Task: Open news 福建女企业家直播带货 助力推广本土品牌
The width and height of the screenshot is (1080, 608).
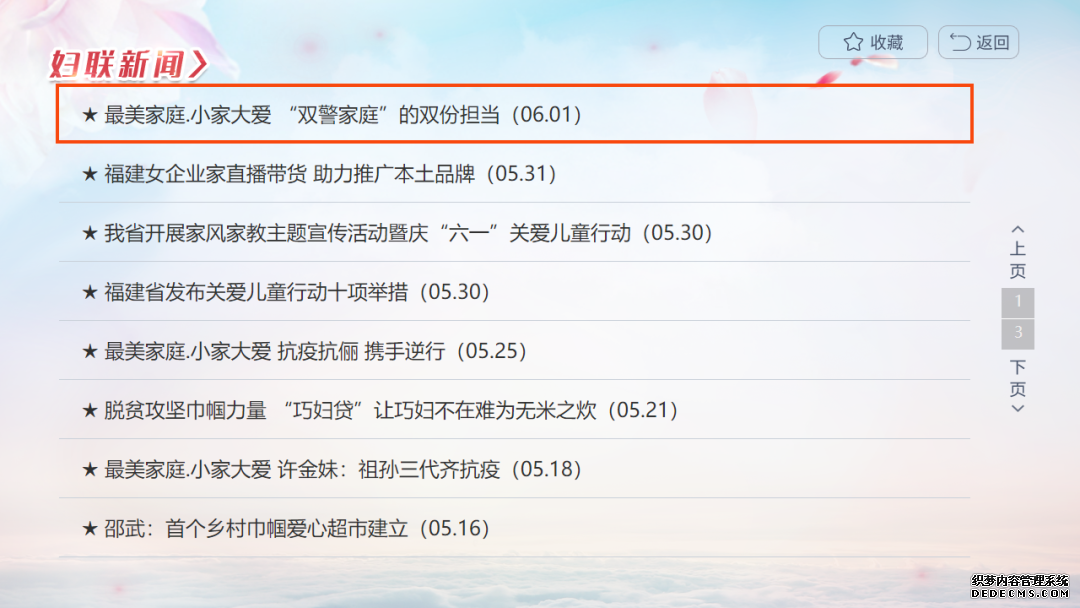Action: tap(515, 174)
